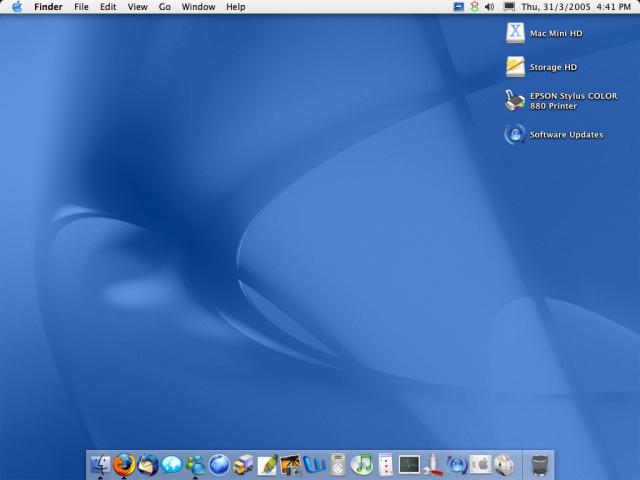Launch iPhoto from the dock
The image size is (640, 480).
(x=291, y=465)
